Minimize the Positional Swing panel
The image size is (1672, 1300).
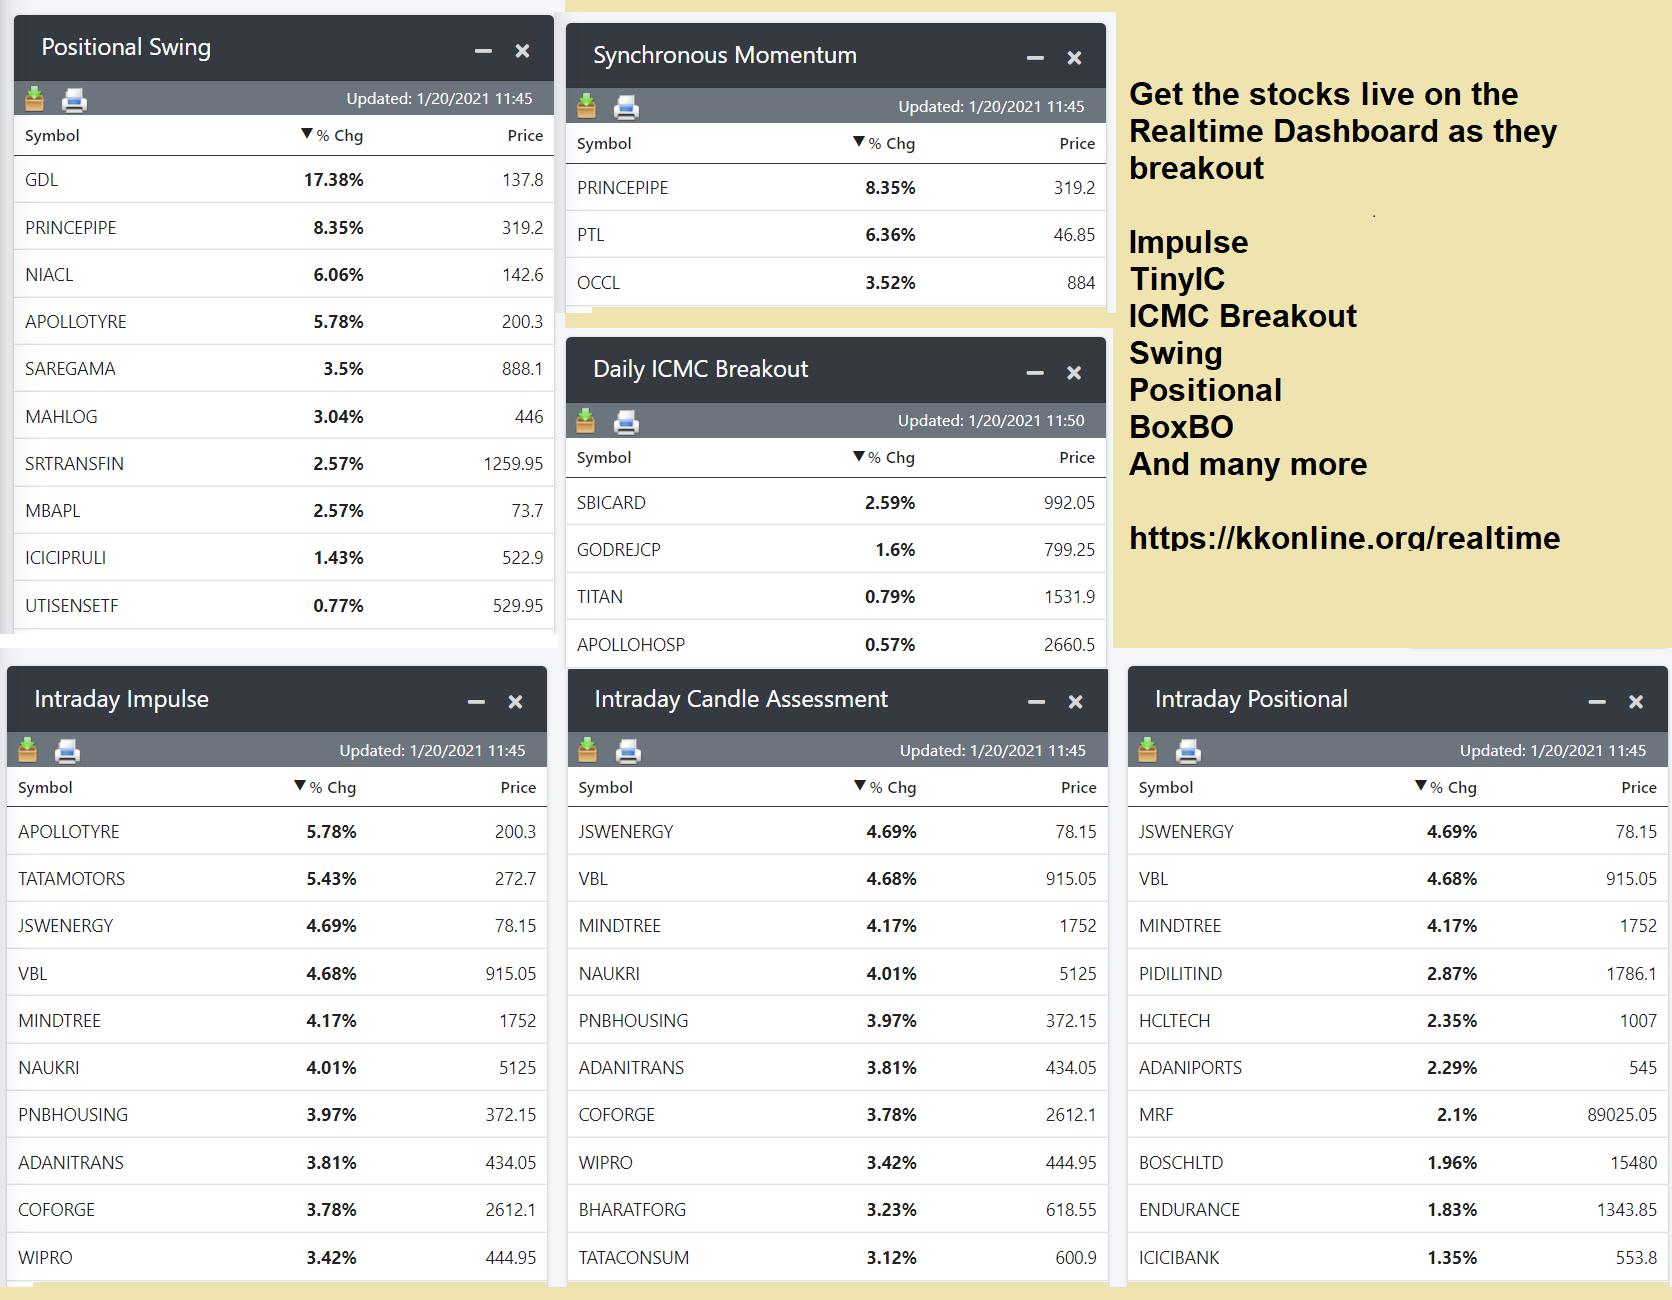coord(483,51)
